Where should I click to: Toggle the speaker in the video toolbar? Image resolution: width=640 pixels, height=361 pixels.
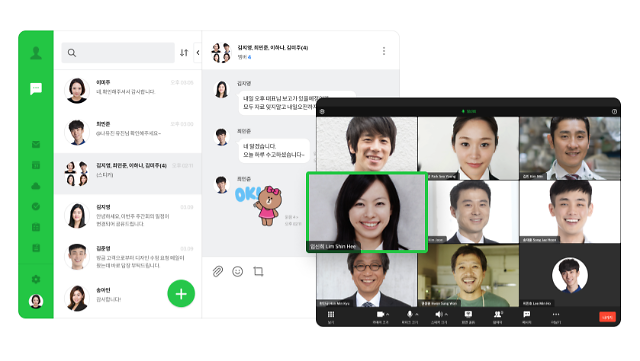tap(438, 314)
